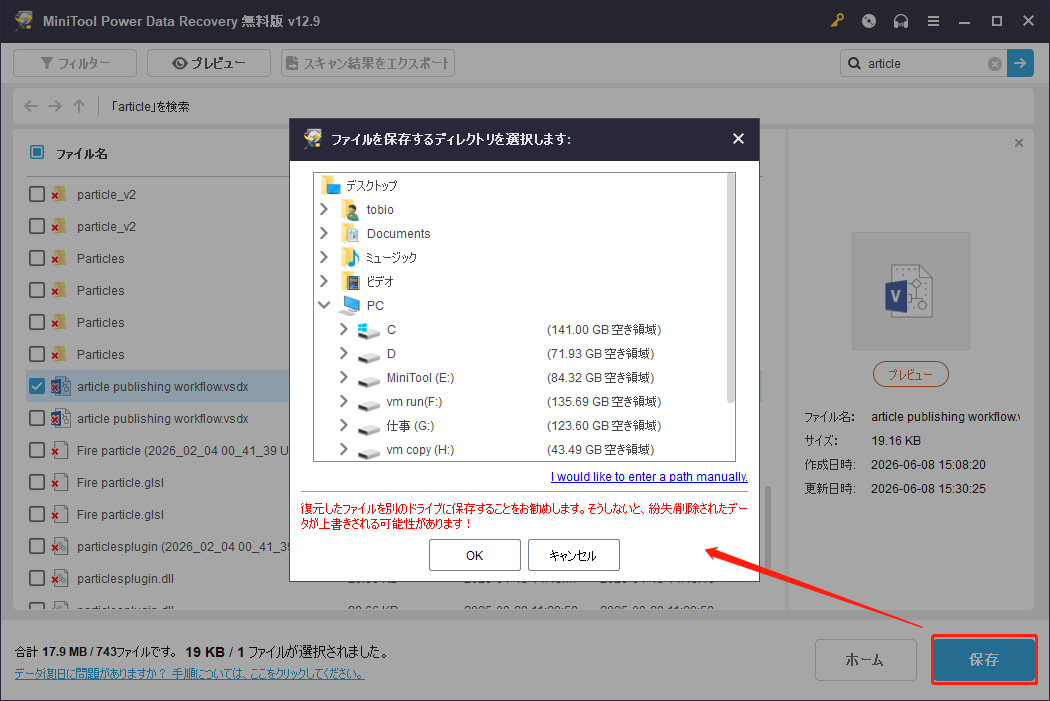The width and height of the screenshot is (1050, 701).
Task: Expand MiniTool (E:) chevron
Action: point(344,377)
